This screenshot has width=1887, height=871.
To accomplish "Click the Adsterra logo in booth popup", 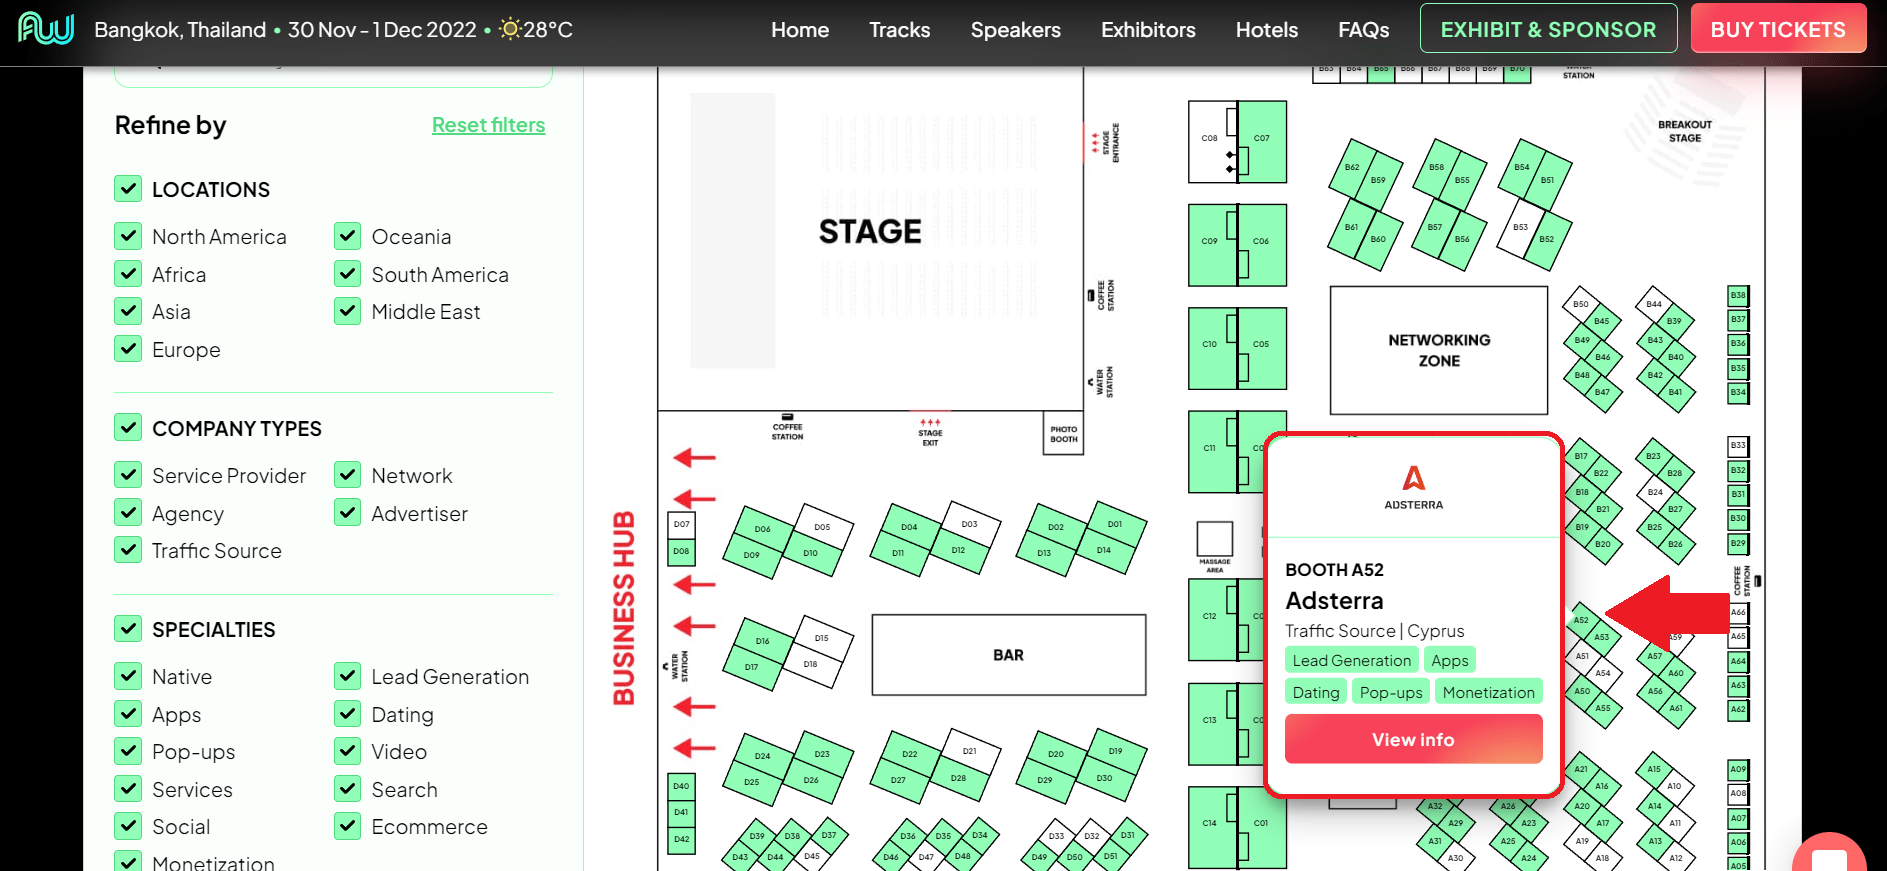I will click(1413, 487).
